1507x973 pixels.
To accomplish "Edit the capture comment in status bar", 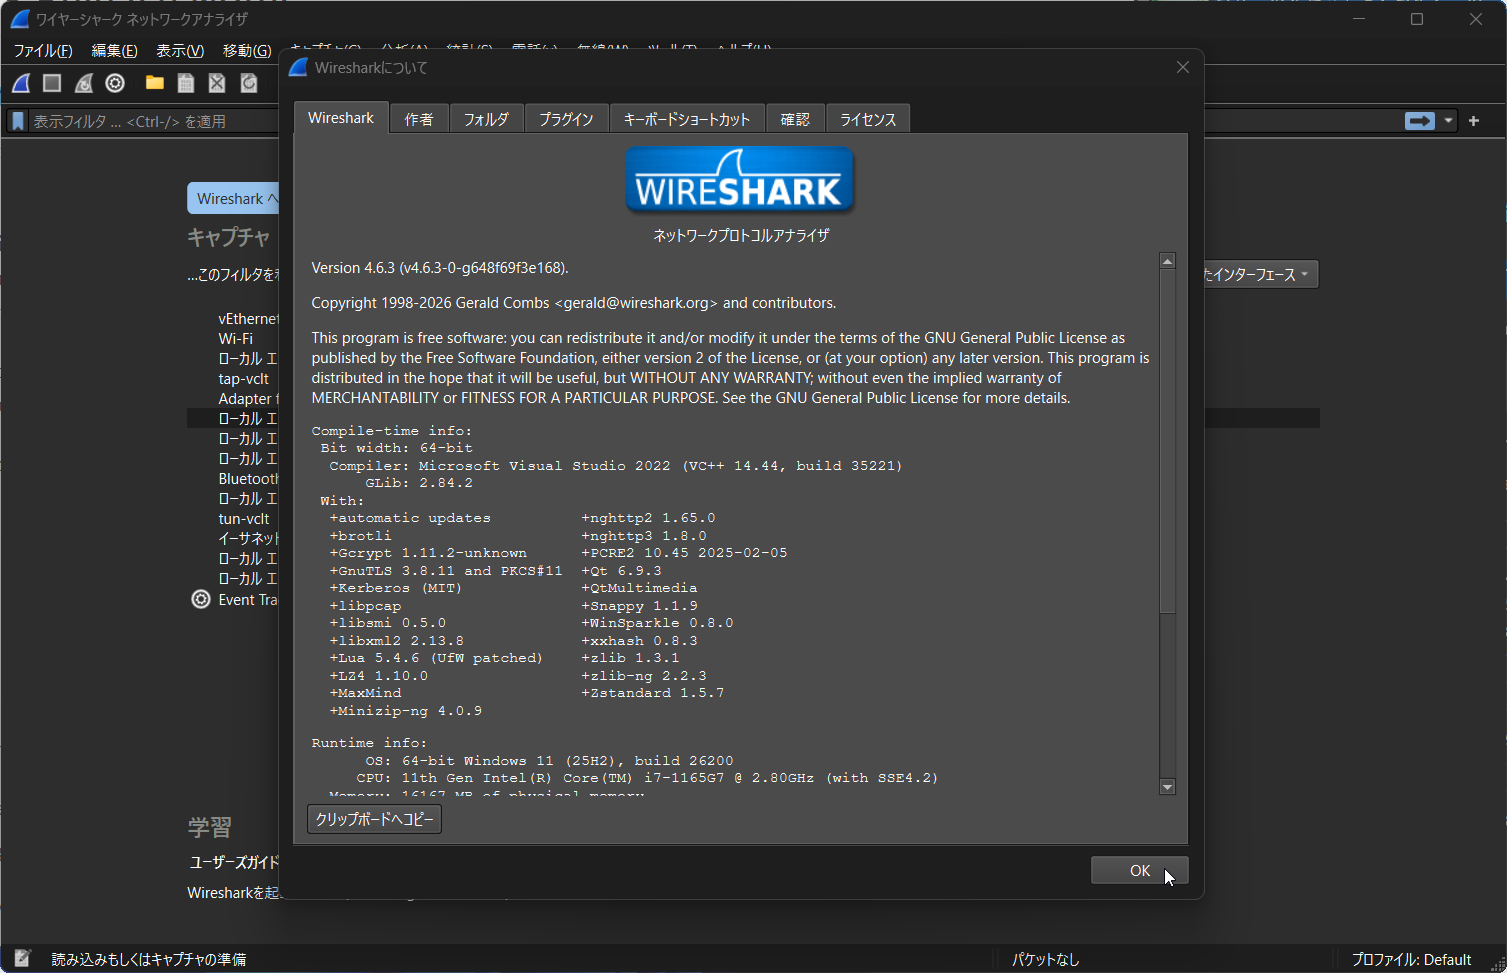I will tap(22, 957).
